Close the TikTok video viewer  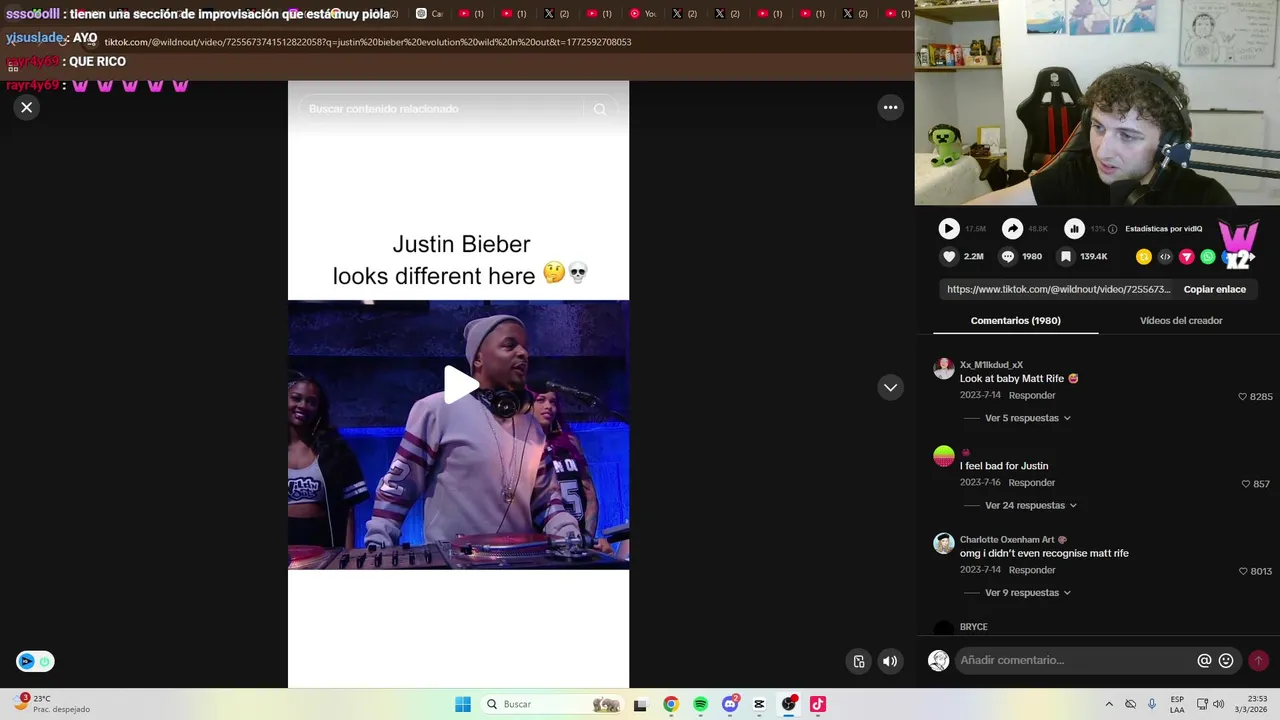(27, 107)
